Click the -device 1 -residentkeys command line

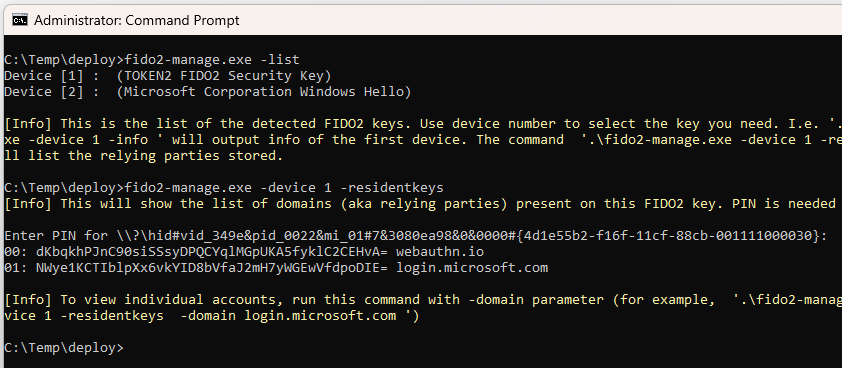coord(224,188)
